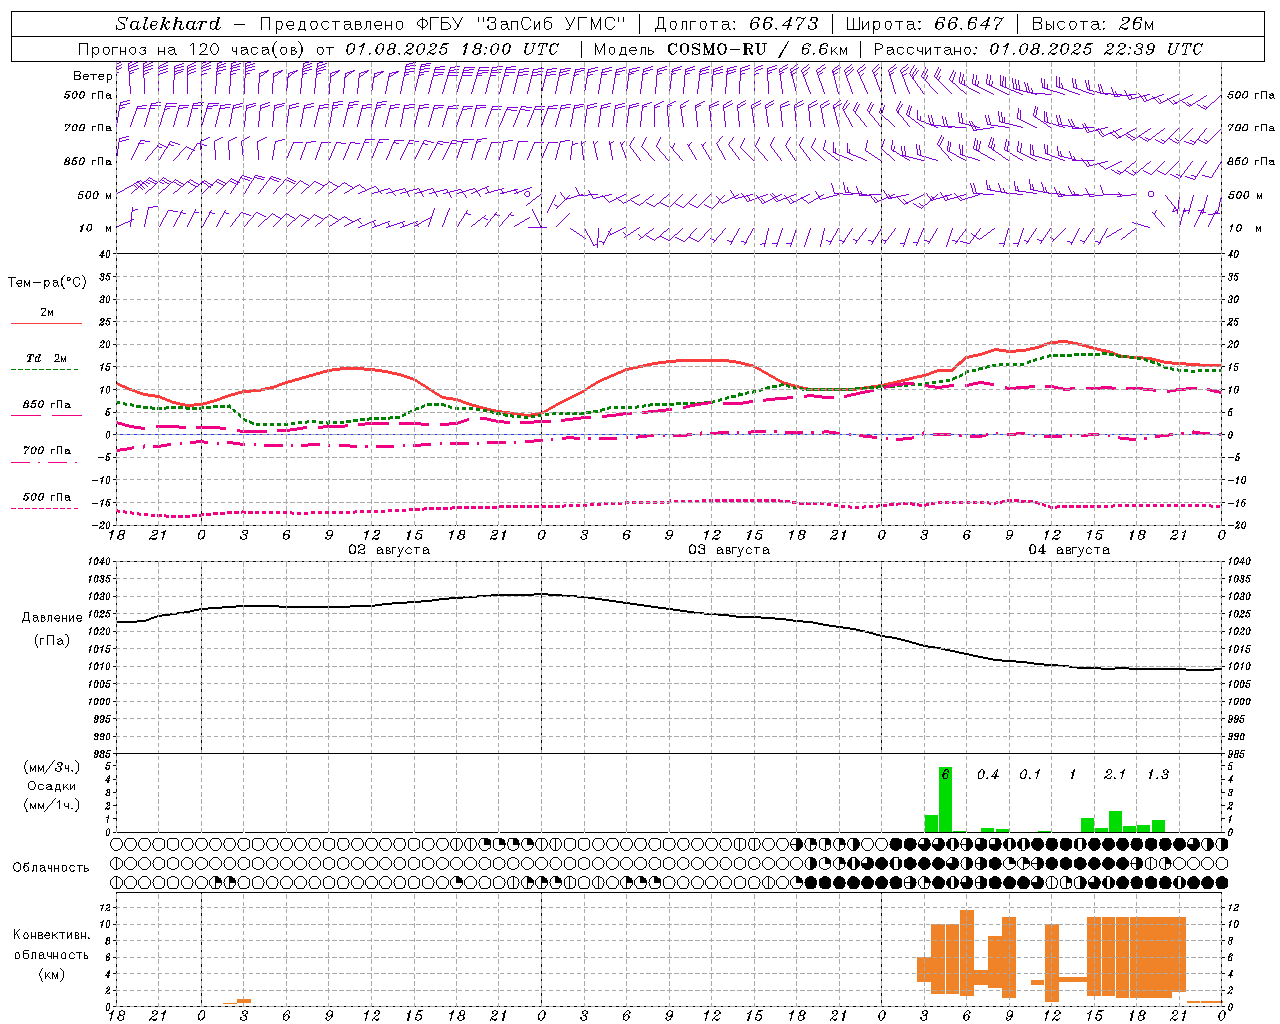Click the "Осадки" precipitation label
The width and height of the screenshot is (1280, 1024).
[x=51, y=786]
